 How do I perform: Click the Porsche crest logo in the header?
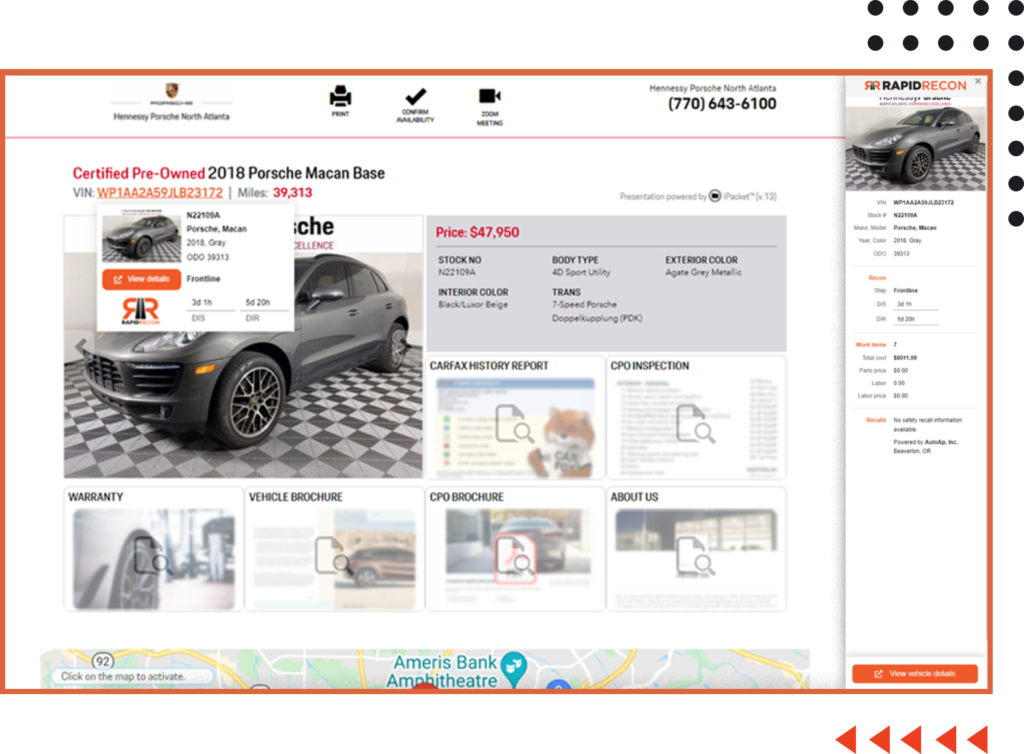171,90
